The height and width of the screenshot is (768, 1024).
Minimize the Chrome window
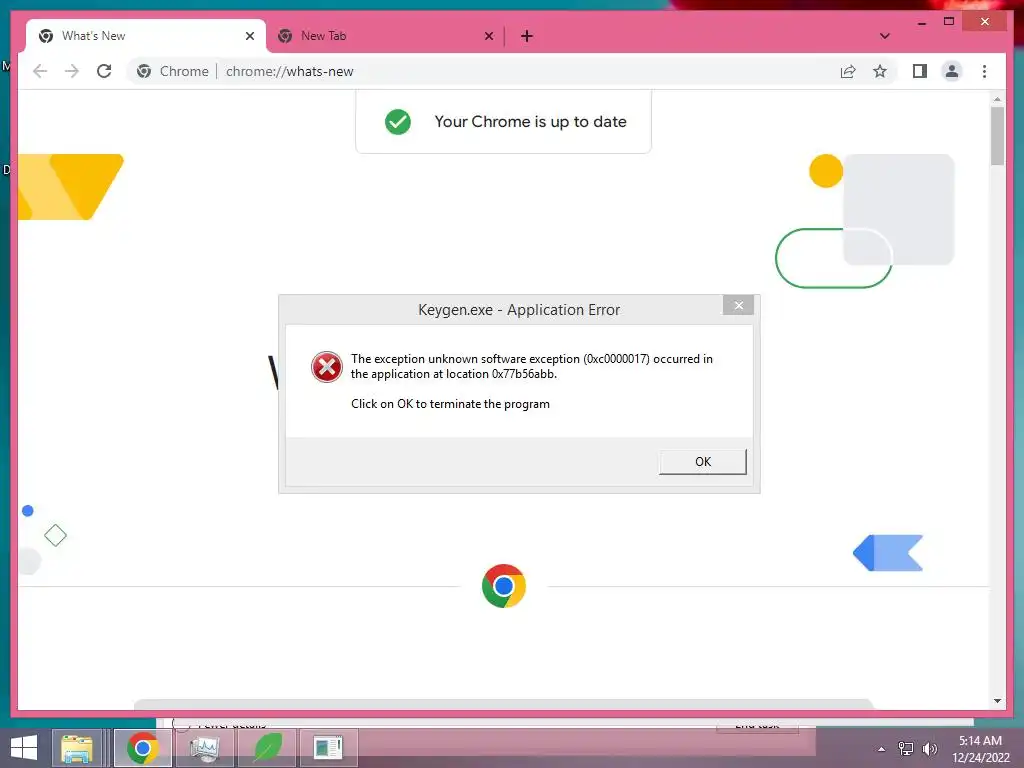921,23
